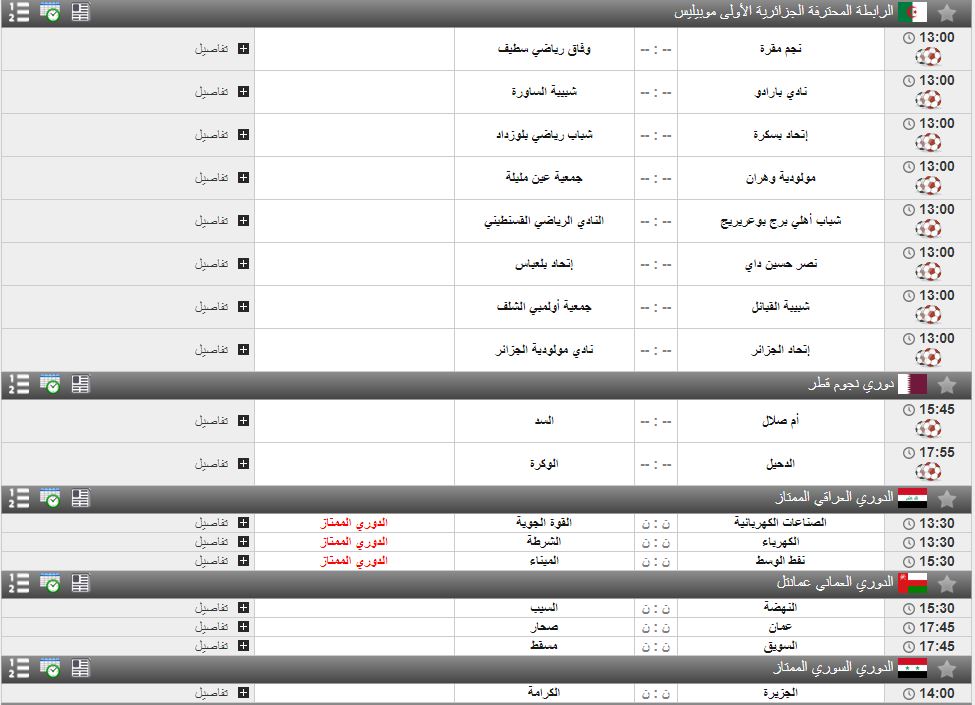Screen dimensions: 975x705
Task: Open standings ranking icon for Algerian league
Action: (x=18, y=13)
